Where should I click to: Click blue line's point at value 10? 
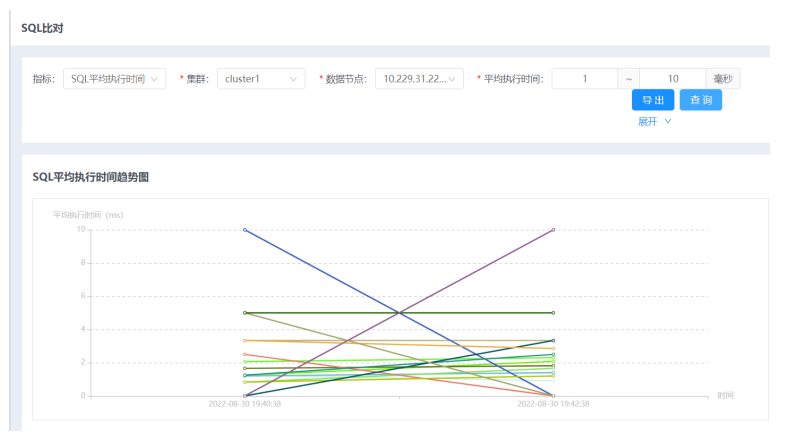pos(245,230)
